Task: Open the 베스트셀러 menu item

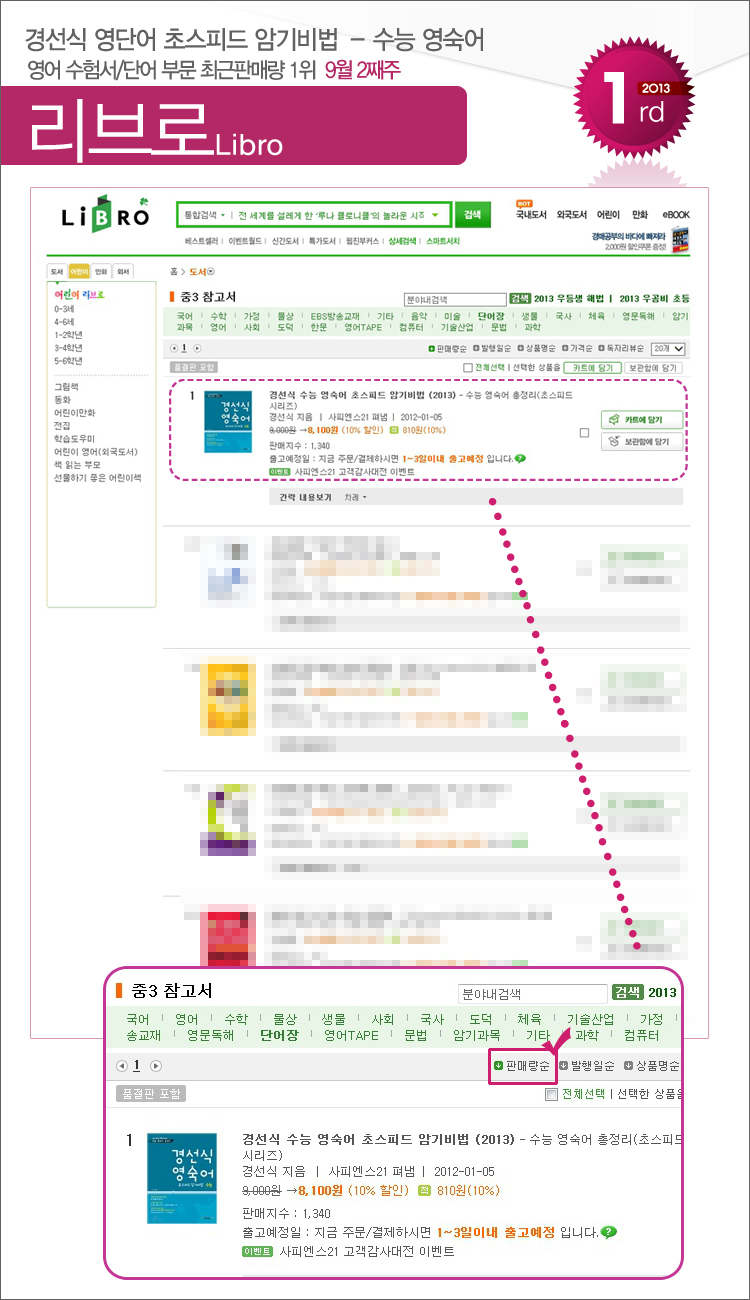Action: [x=202, y=242]
